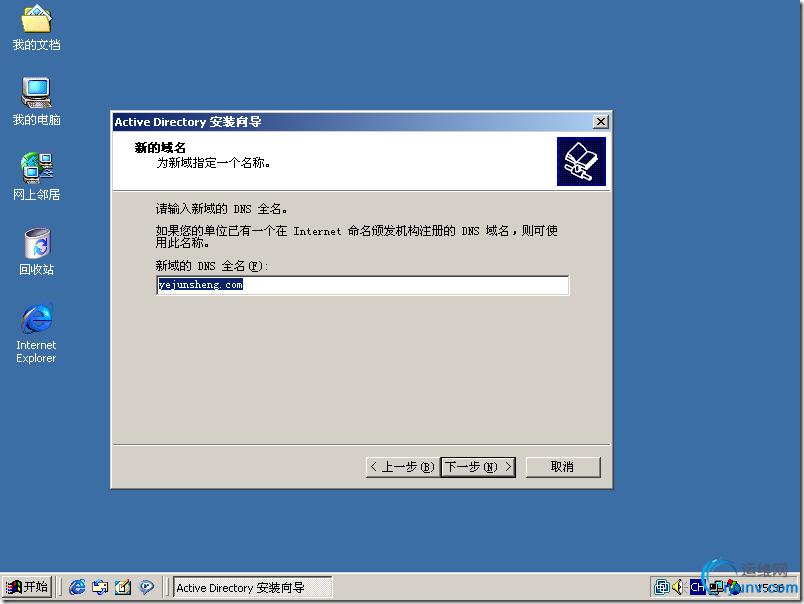Click the volume speaker tray icon

tap(678, 587)
